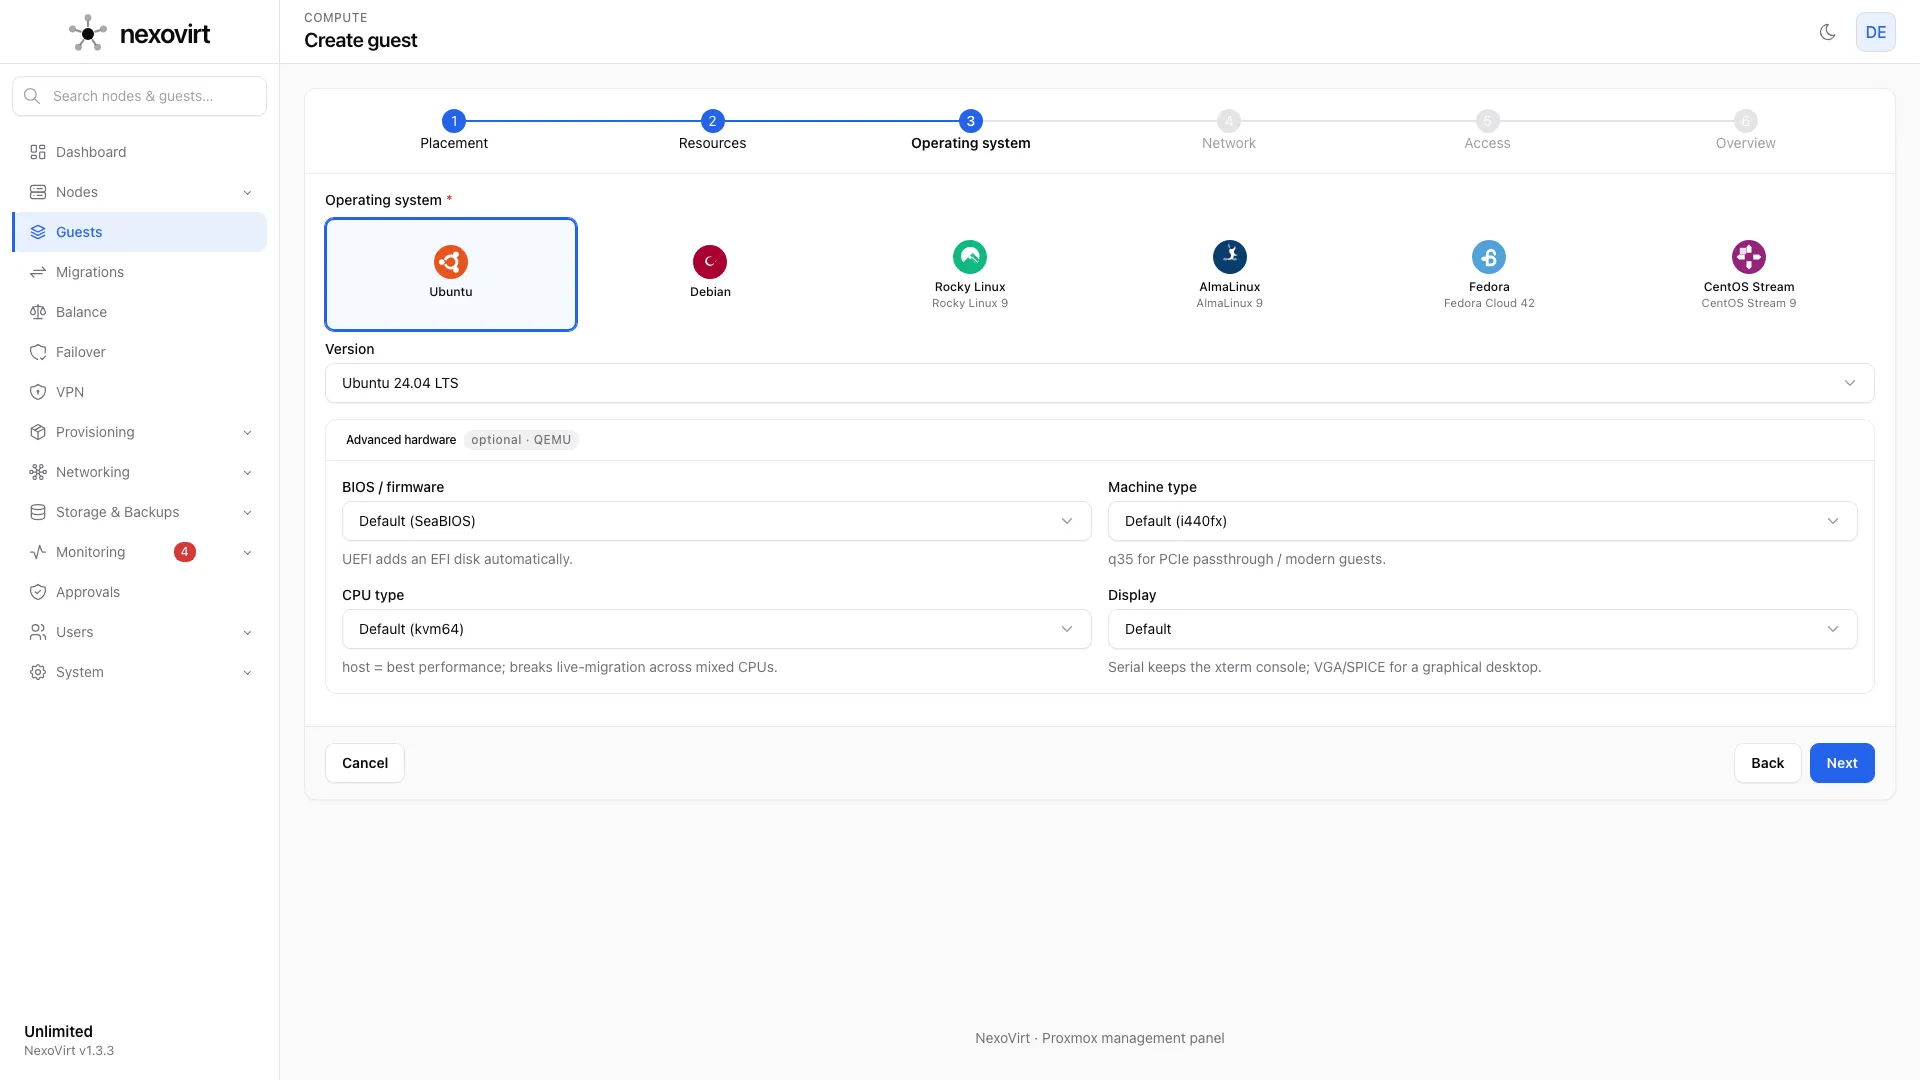Open VPN via its shield icon

pyautogui.click(x=38, y=392)
